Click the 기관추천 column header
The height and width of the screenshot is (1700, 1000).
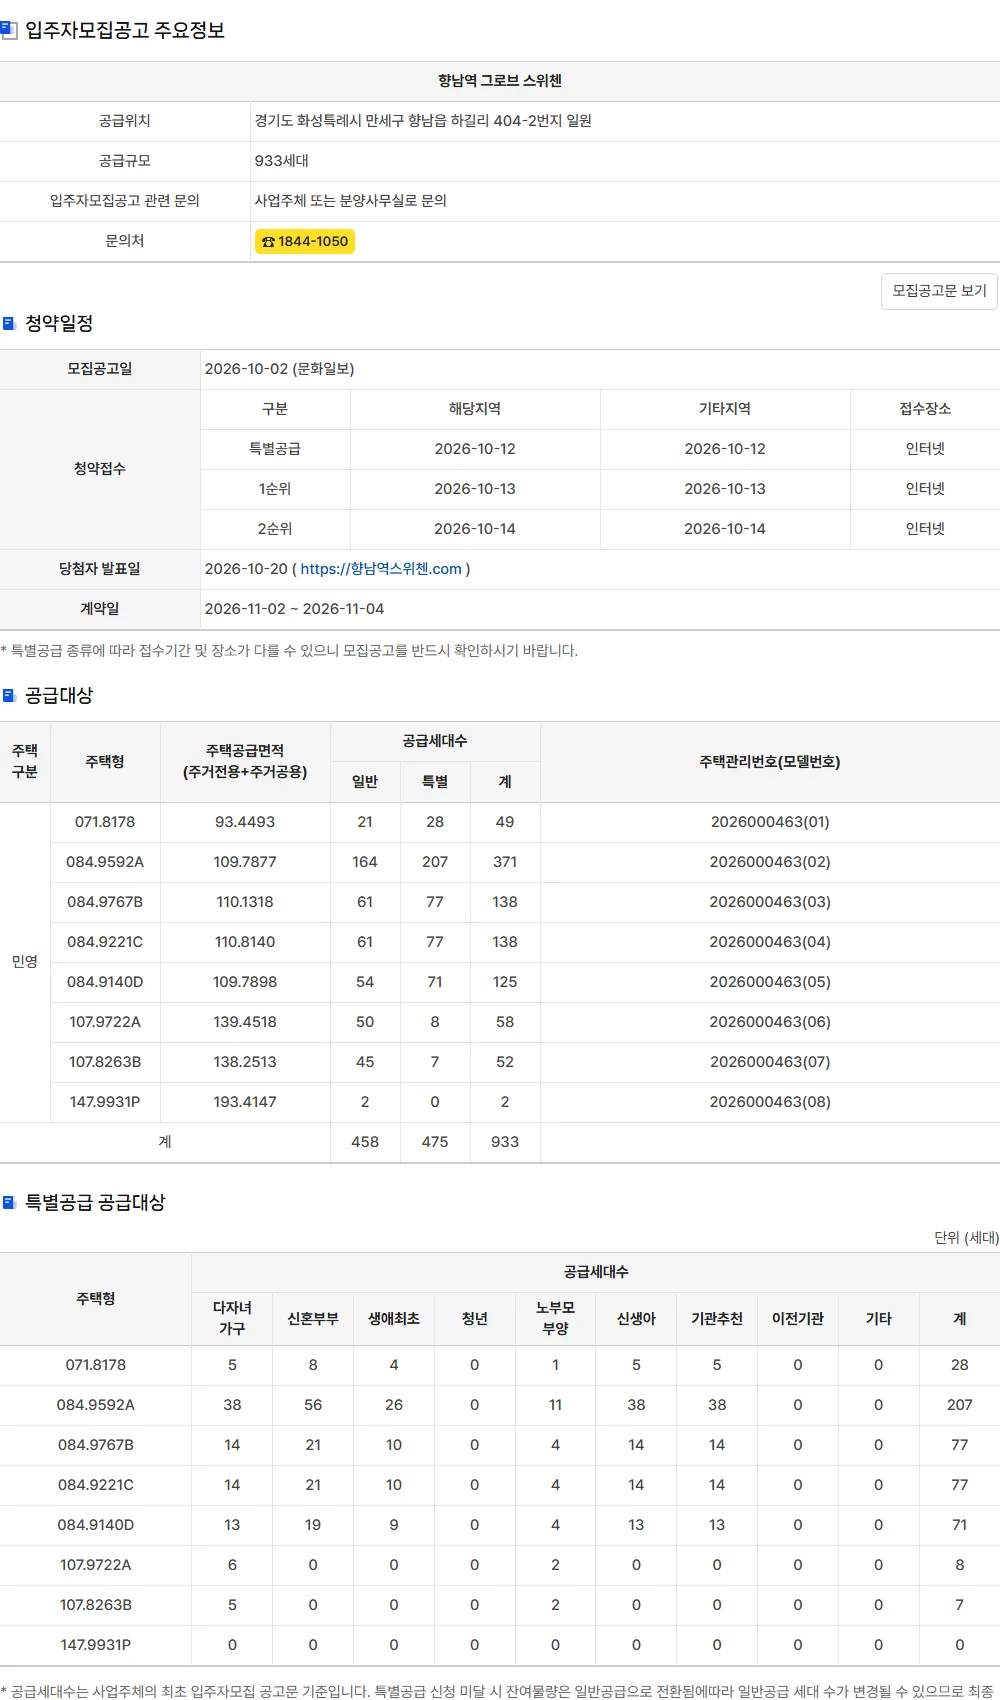coord(717,1319)
